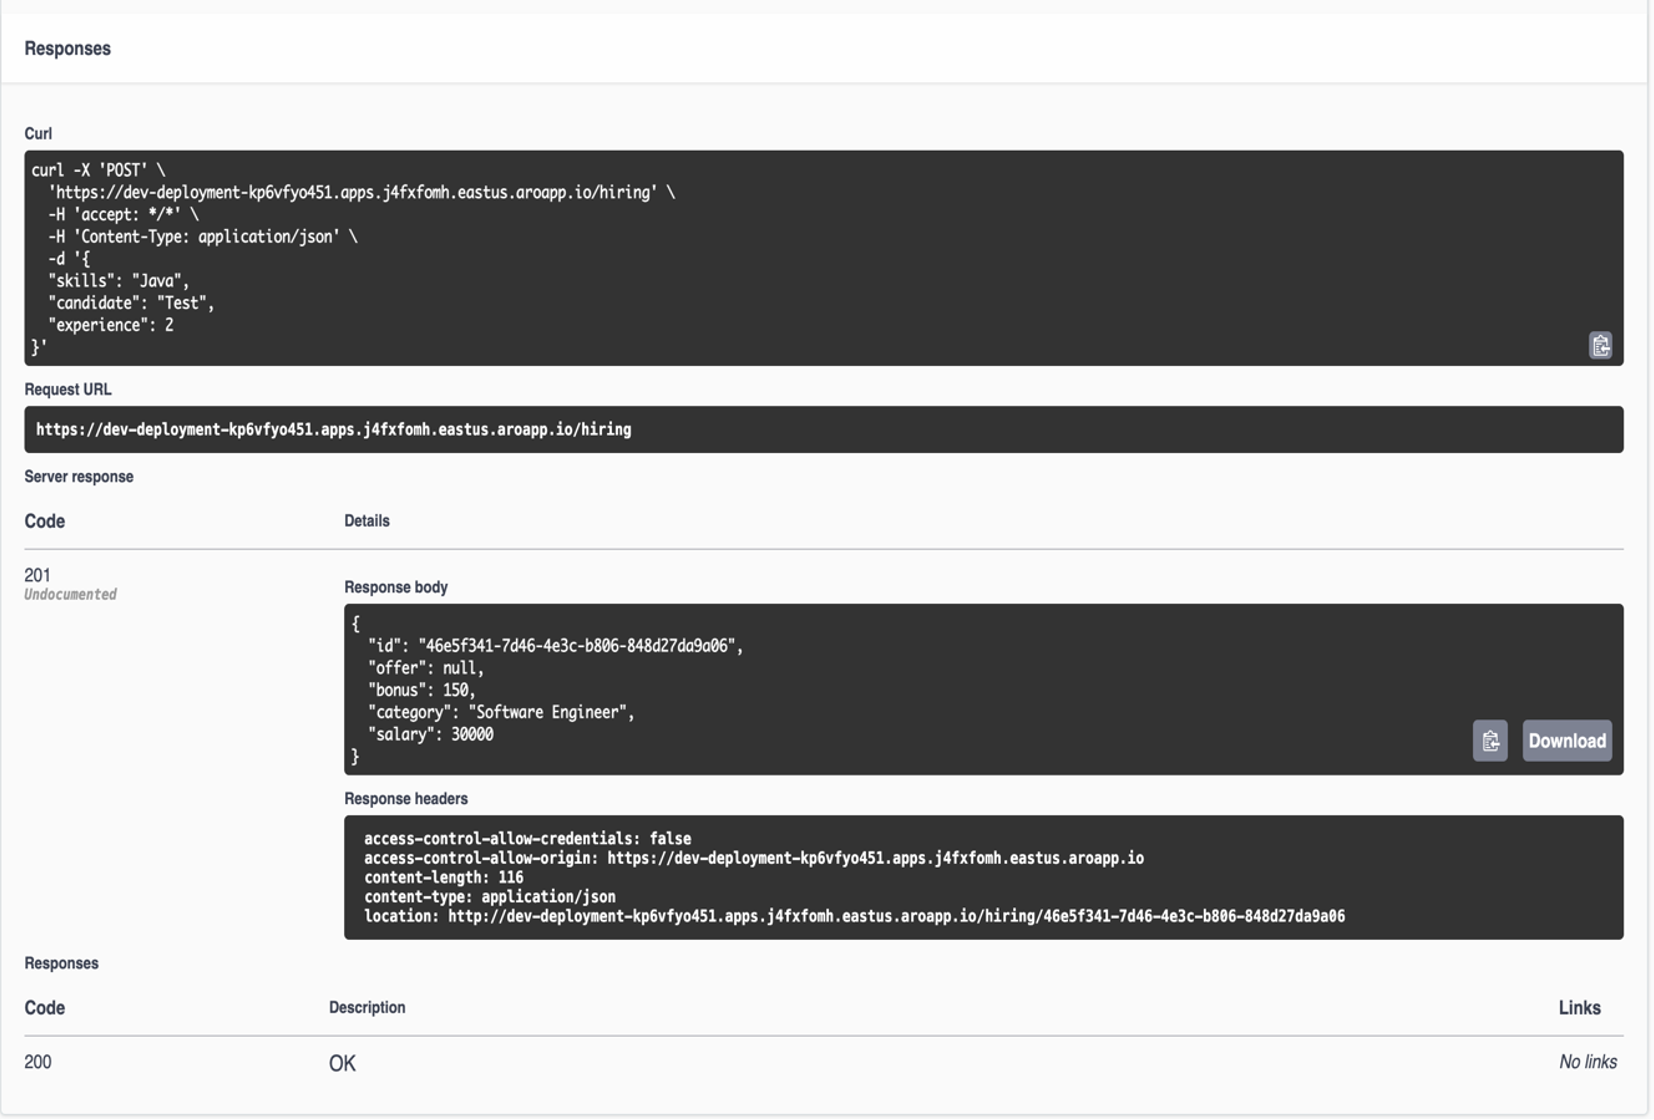
Task: Click the top Responses section heading
Action: point(67,48)
